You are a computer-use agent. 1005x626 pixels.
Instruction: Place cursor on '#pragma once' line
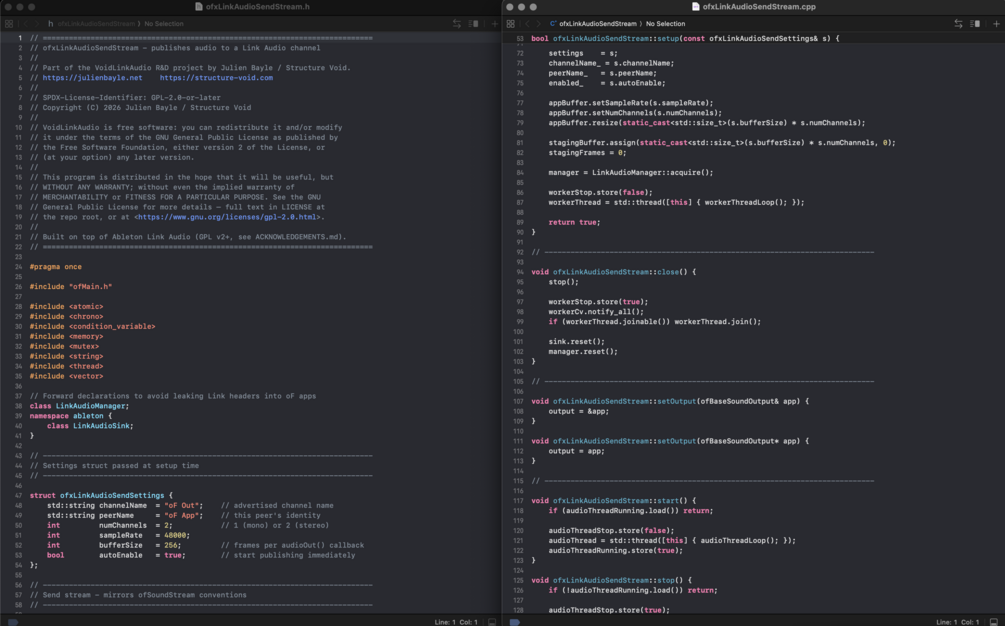click(x=56, y=267)
